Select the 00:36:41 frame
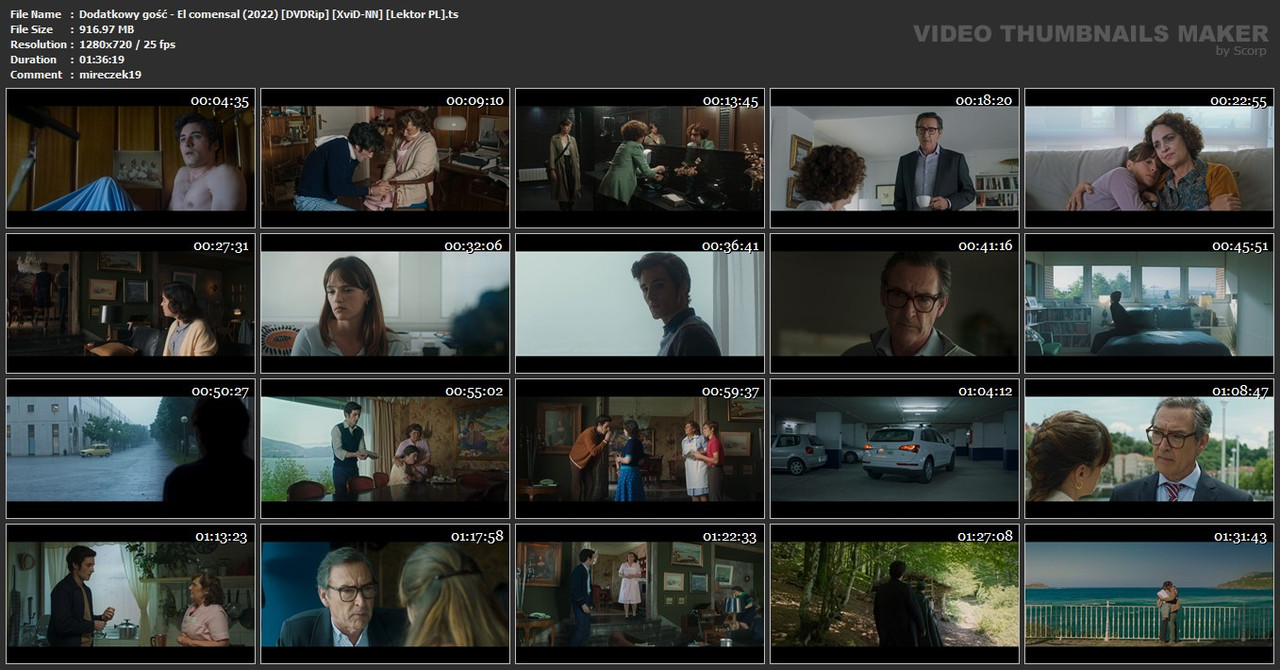 (x=640, y=304)
